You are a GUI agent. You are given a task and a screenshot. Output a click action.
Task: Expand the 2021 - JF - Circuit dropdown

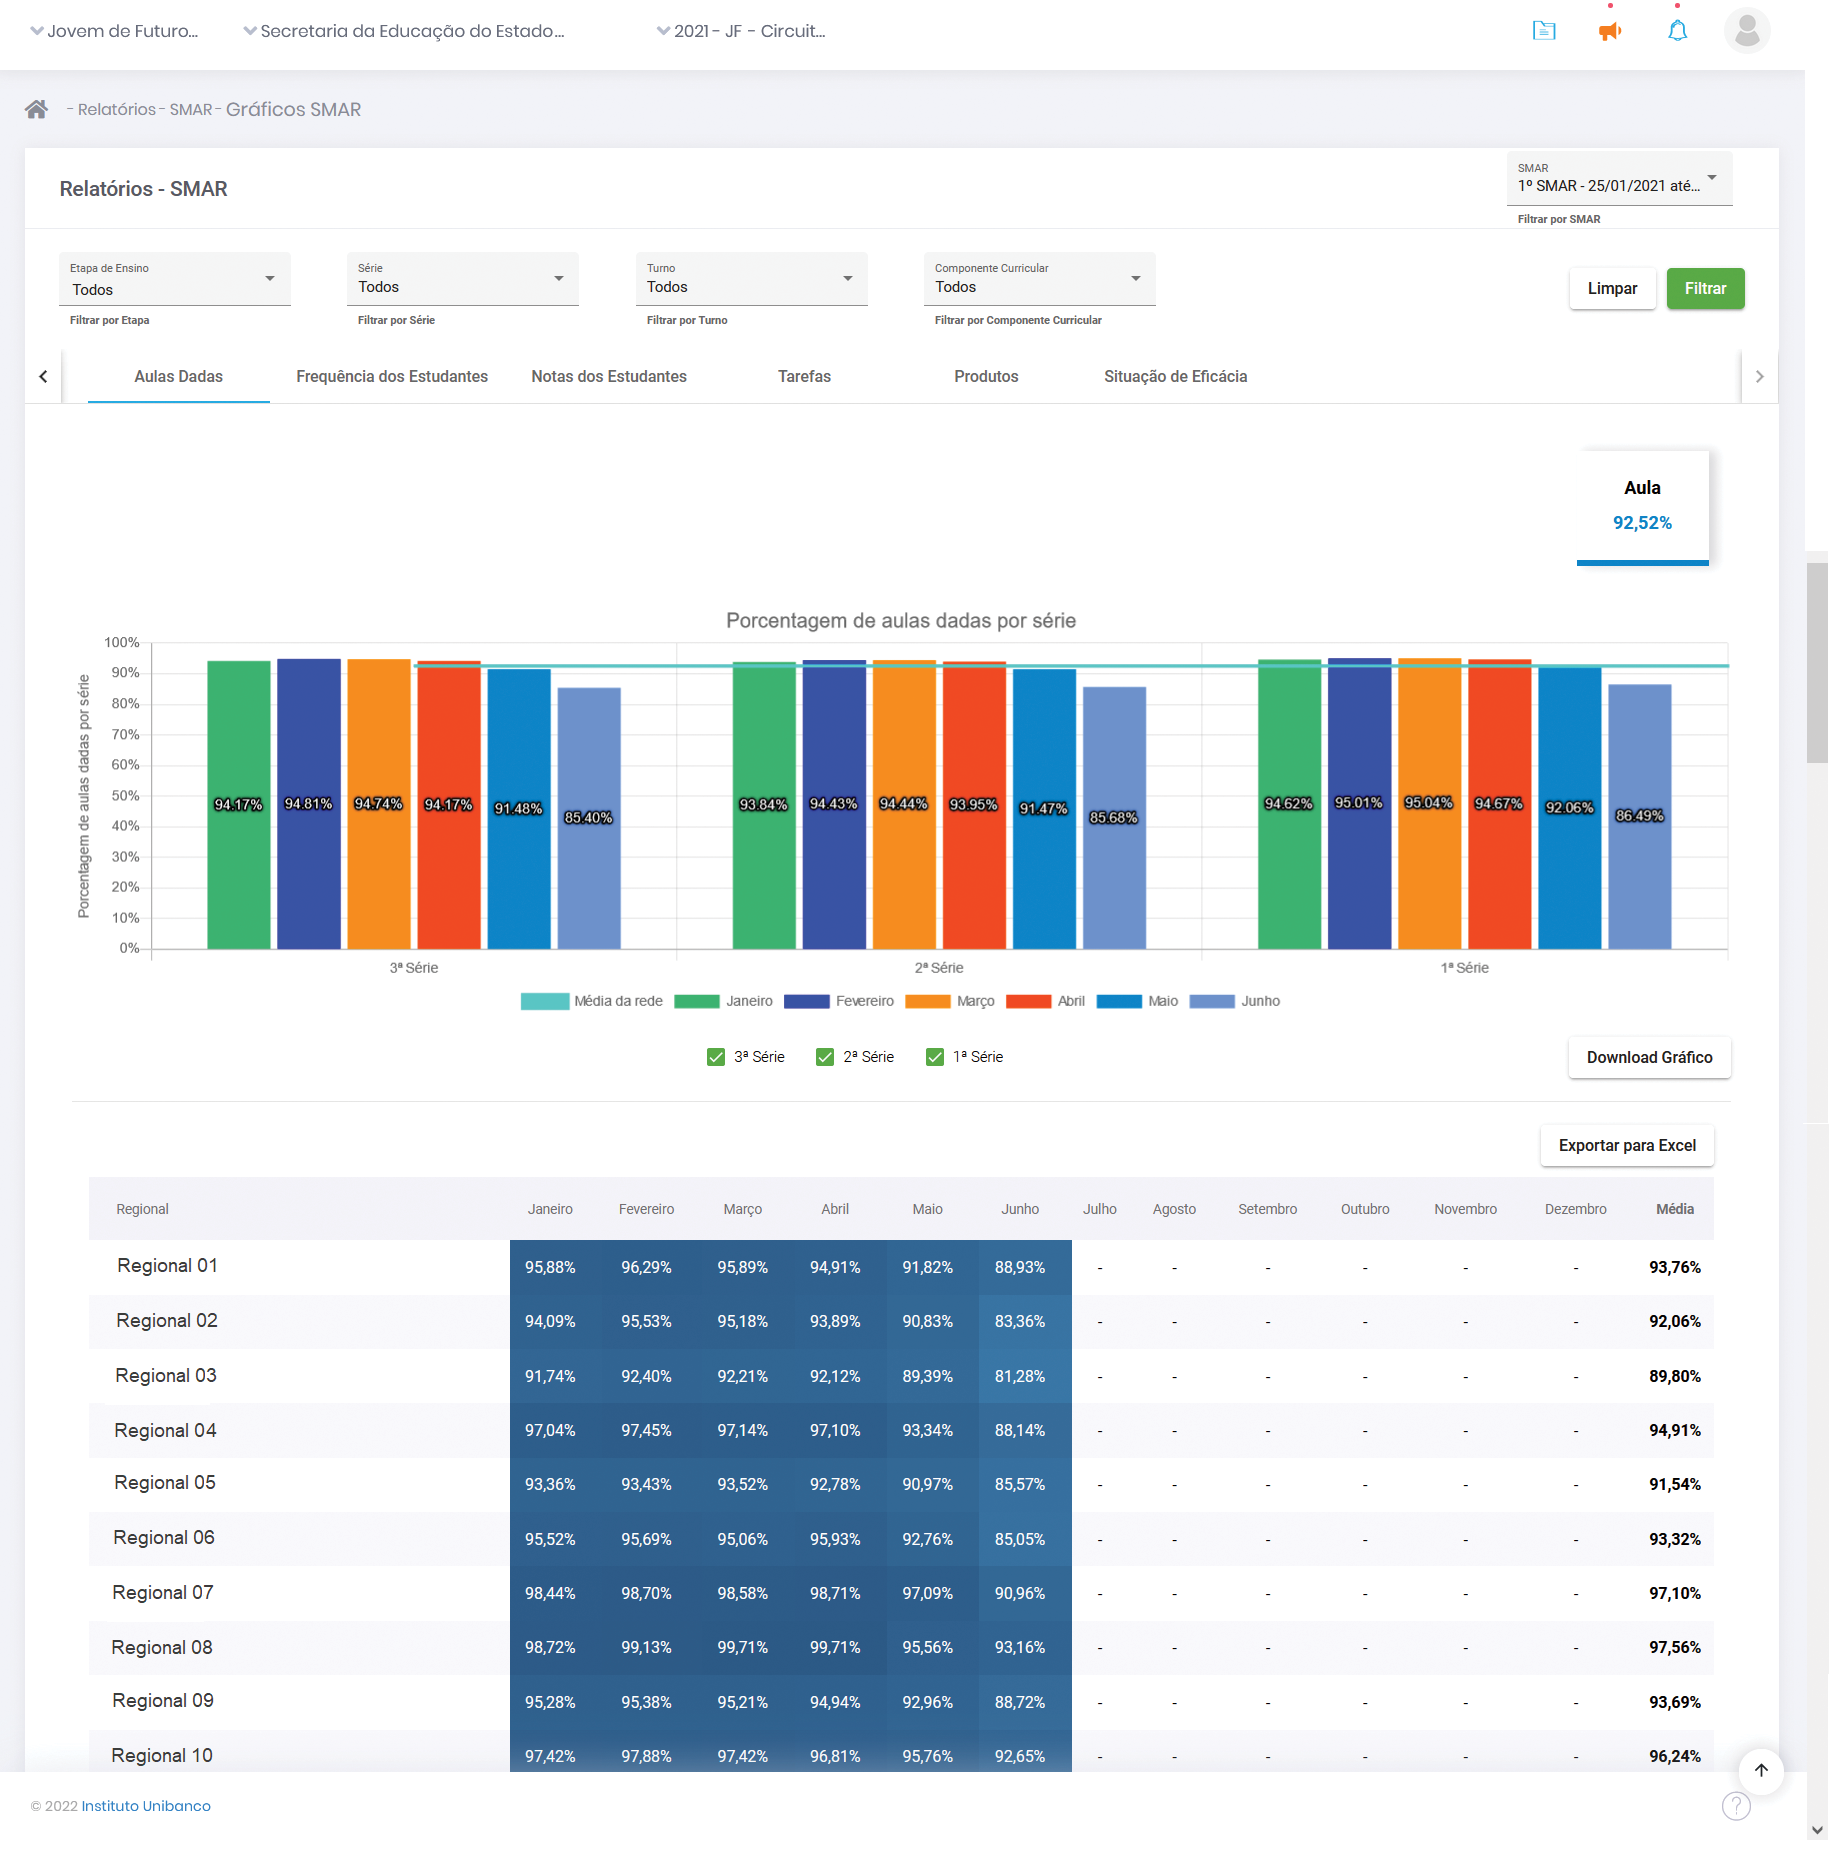(x=741, y=31)
